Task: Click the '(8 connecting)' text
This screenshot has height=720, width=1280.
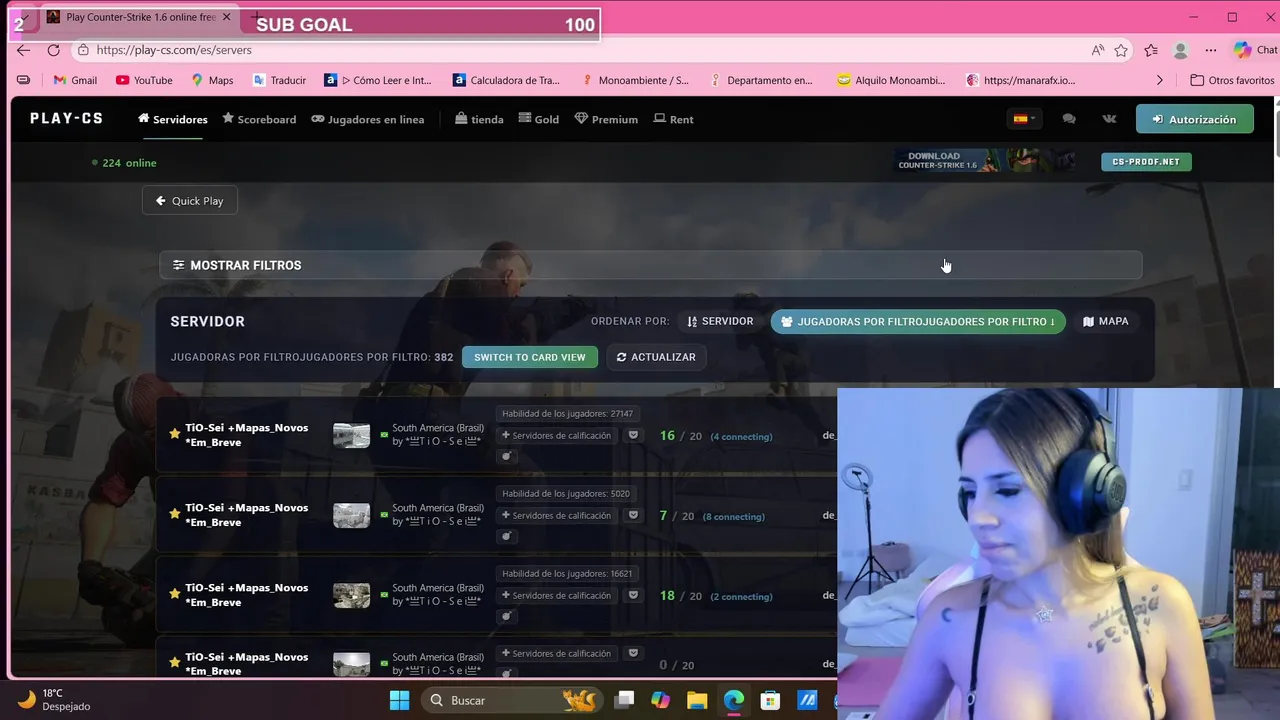Action: pyautogui.click(x=734, y=517)
